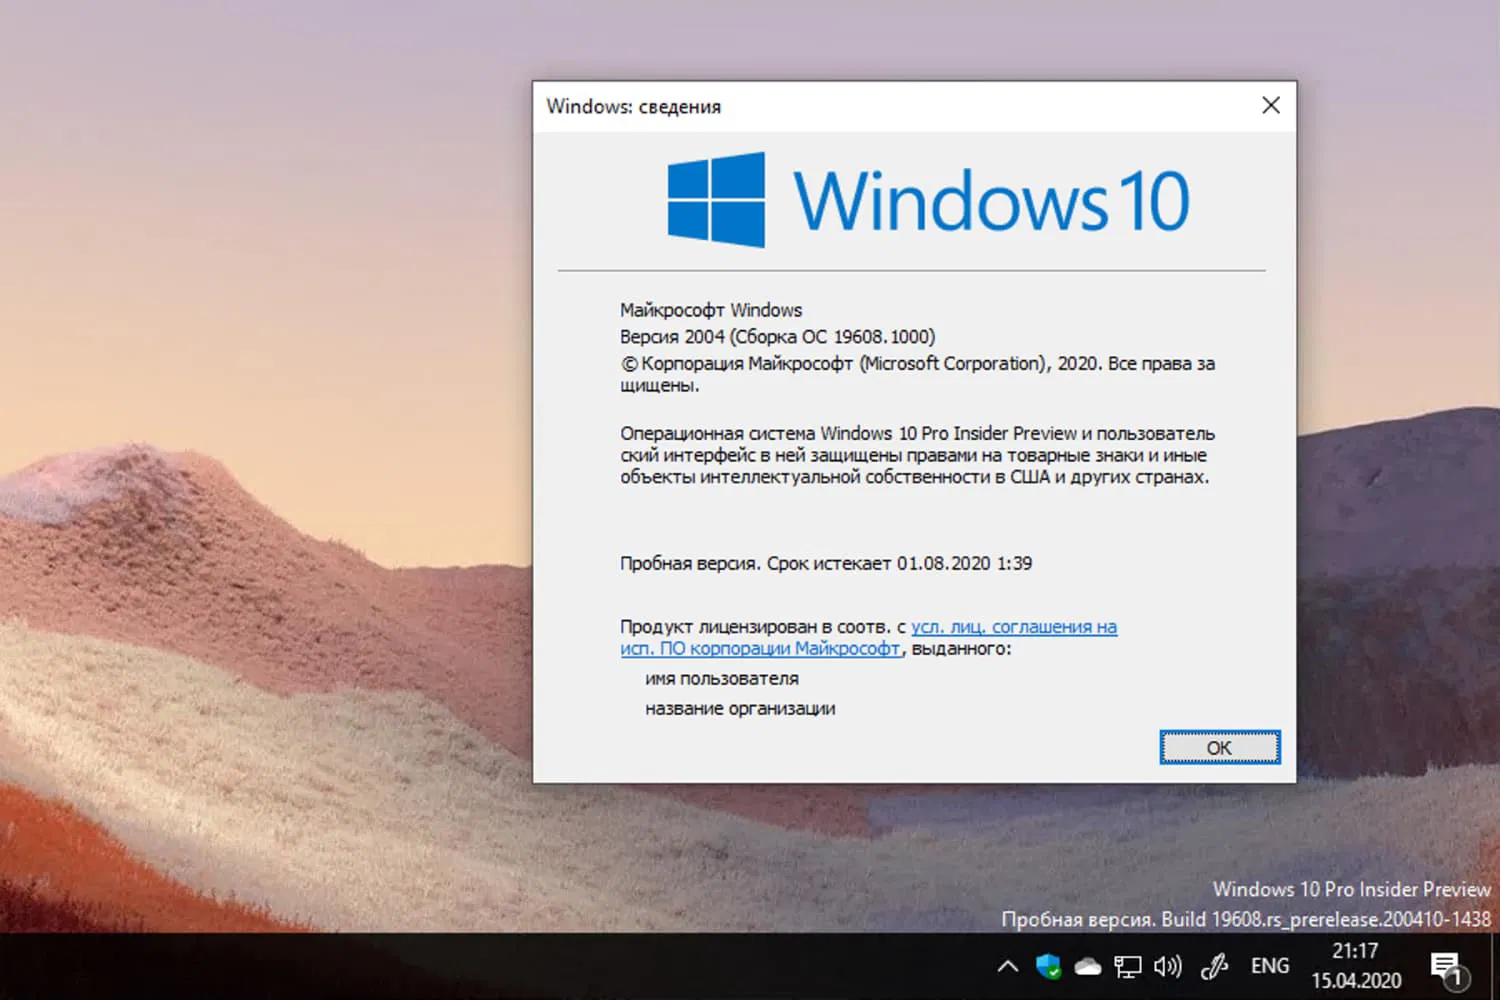
Task: Open Windows Security from the system tray
Action: (1047, 965)
